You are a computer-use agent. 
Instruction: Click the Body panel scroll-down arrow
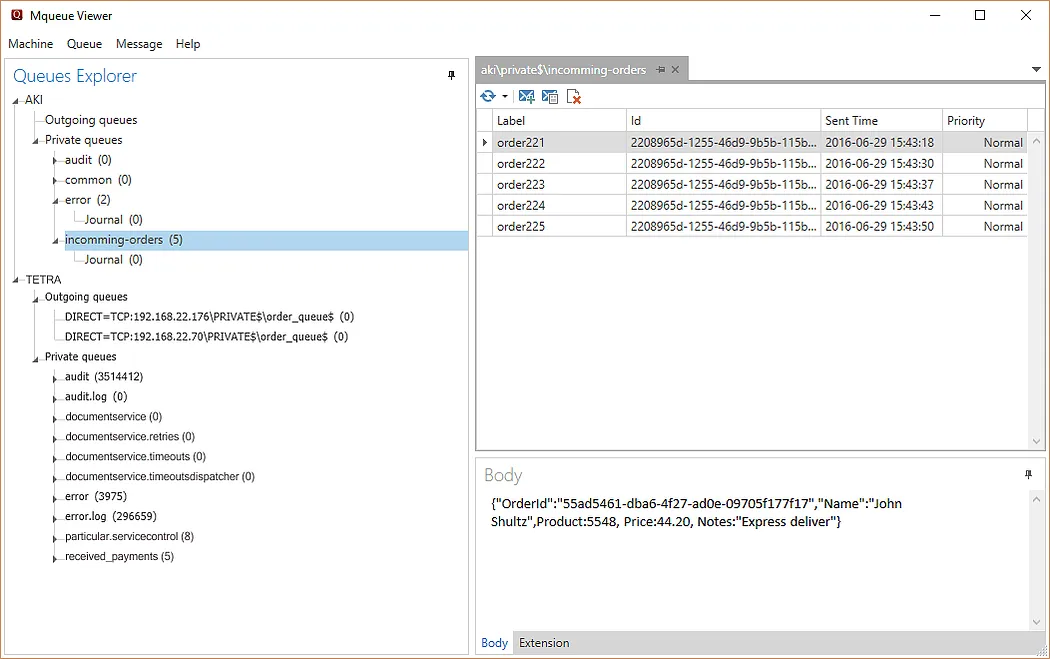tap(1037, 622)
